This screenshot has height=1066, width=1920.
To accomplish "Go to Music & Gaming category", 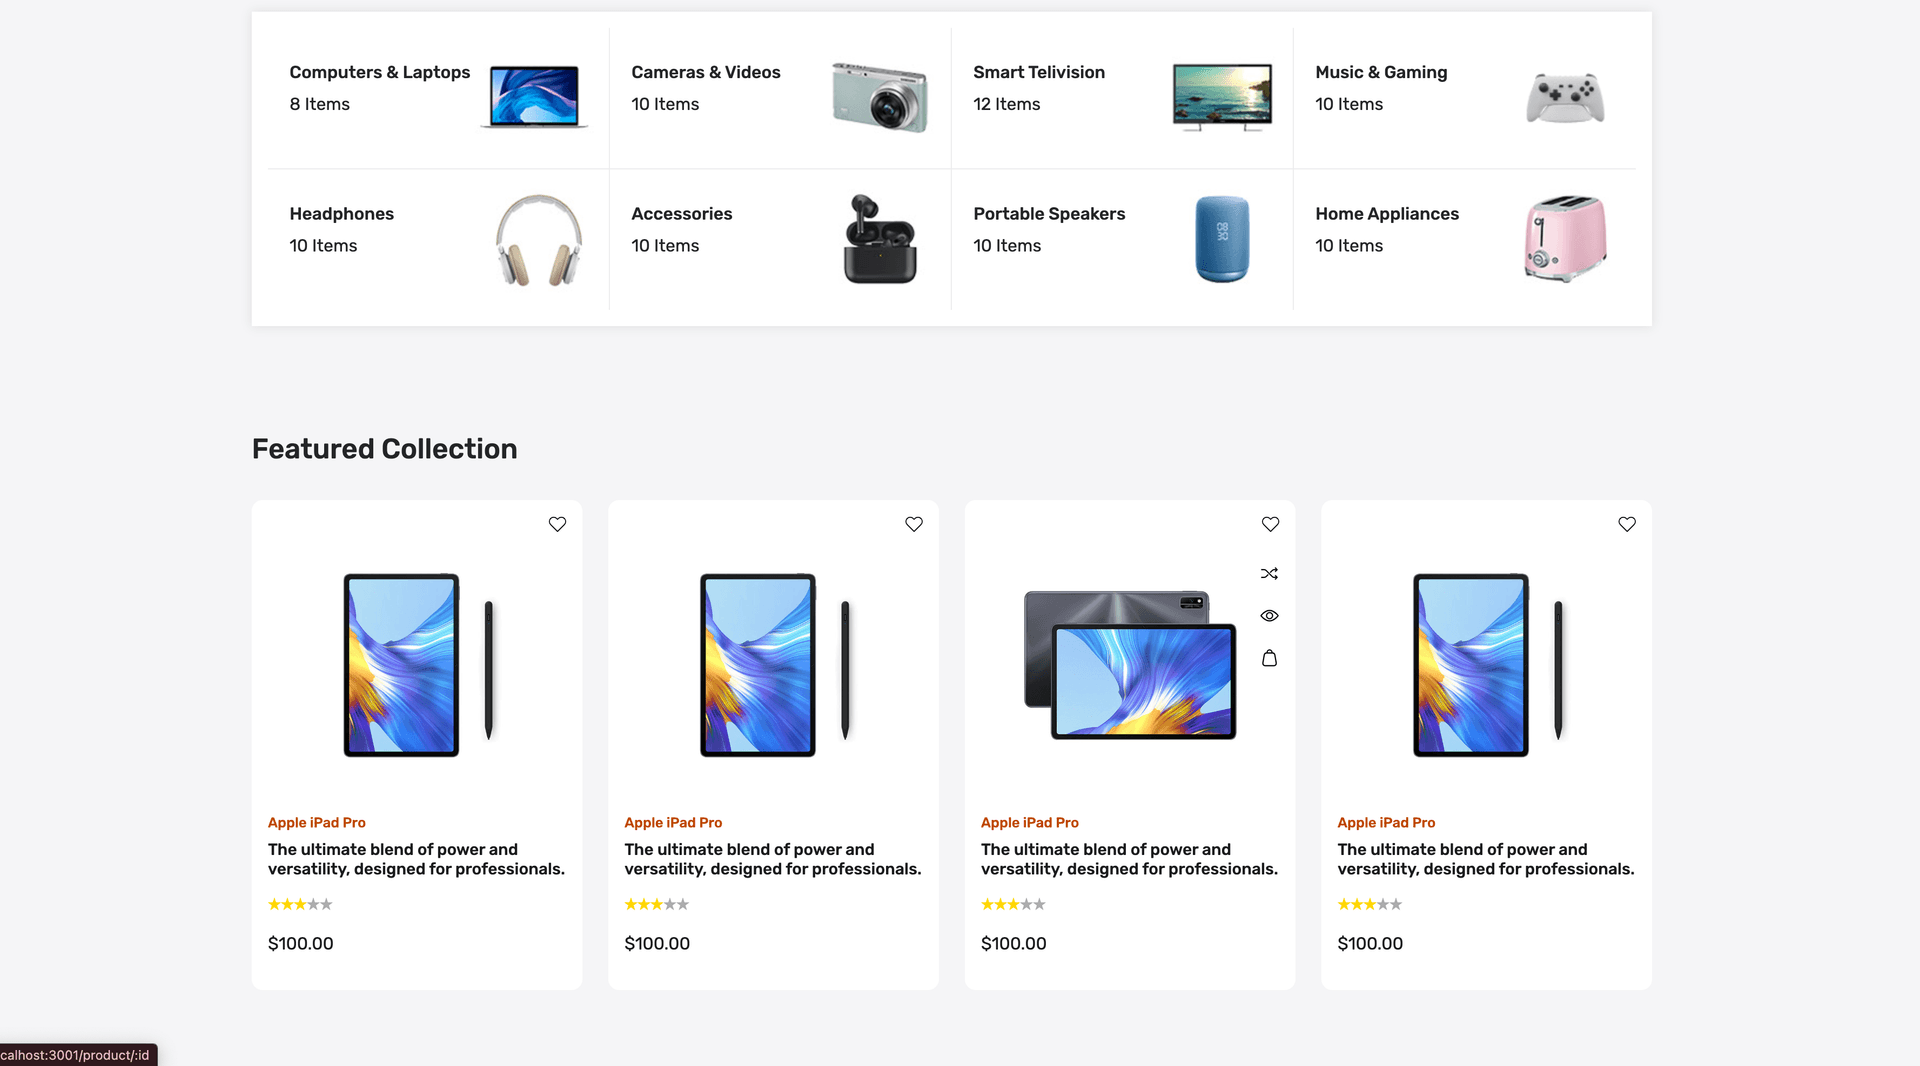I will click(x=1380, y=72).
